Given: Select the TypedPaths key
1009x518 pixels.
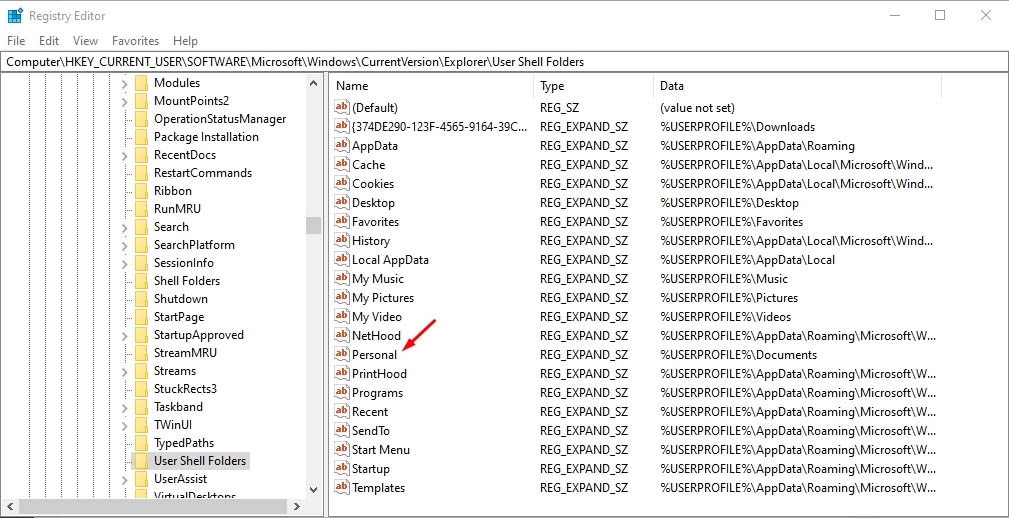Looking at the screenshot, I should [184, 443].
